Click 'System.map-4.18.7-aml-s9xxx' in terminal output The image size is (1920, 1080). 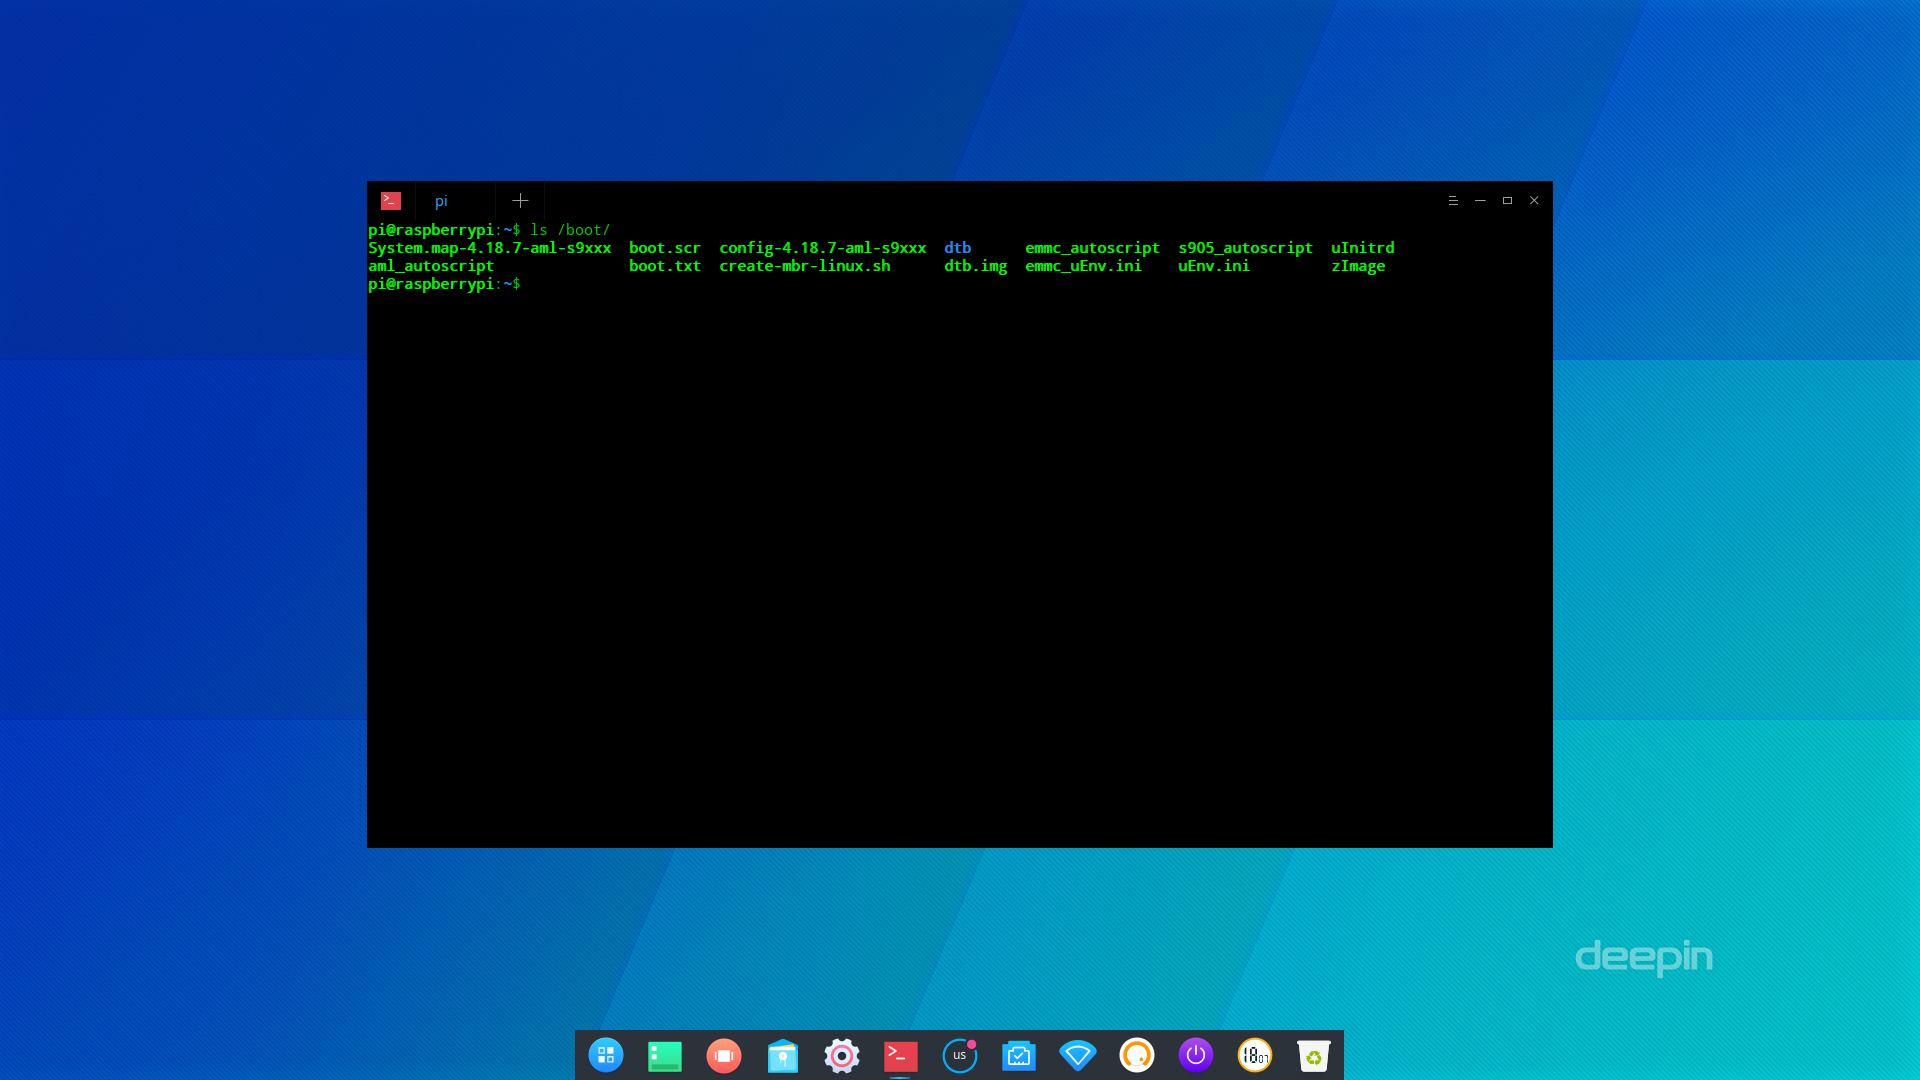pyautogui.click(x=489, y=248)
